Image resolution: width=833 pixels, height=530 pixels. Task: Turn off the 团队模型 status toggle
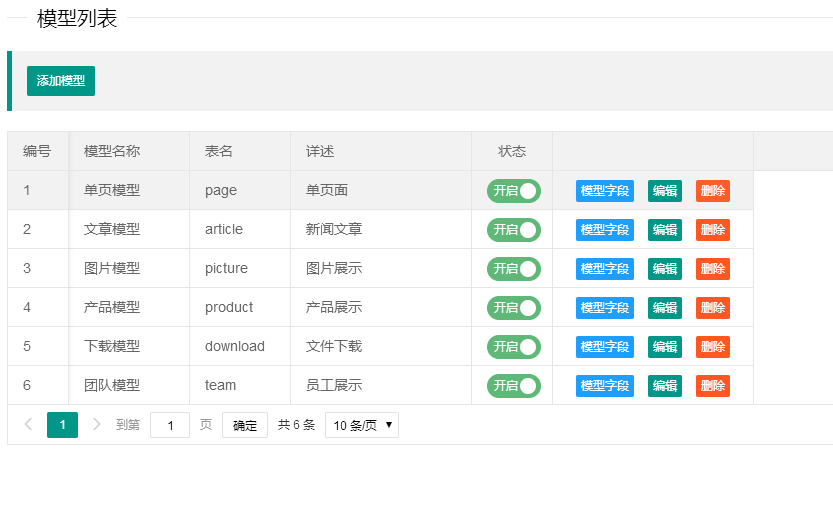coord(513,386)
